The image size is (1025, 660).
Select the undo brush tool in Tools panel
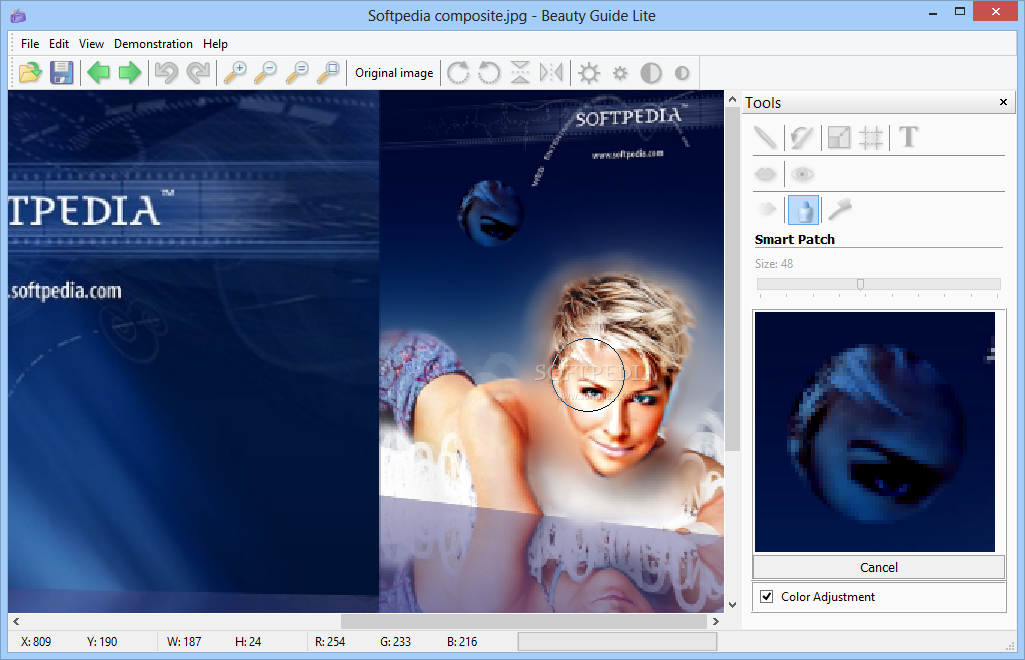pos(801,137)
